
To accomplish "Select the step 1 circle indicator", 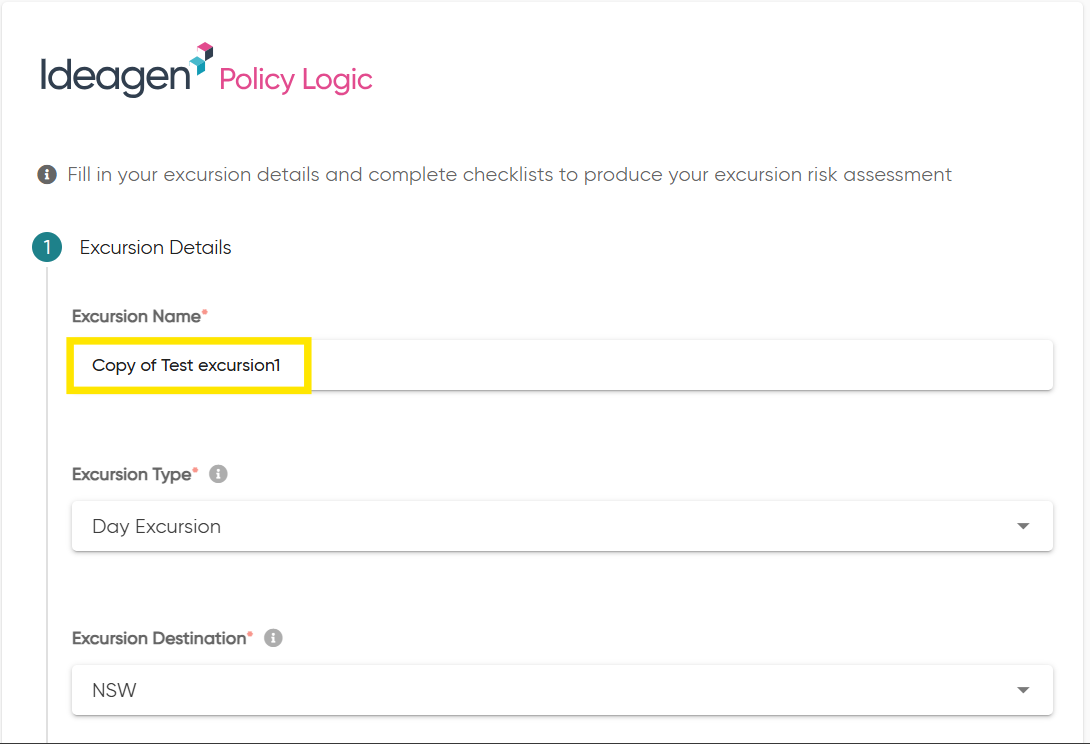I will 47,248.
